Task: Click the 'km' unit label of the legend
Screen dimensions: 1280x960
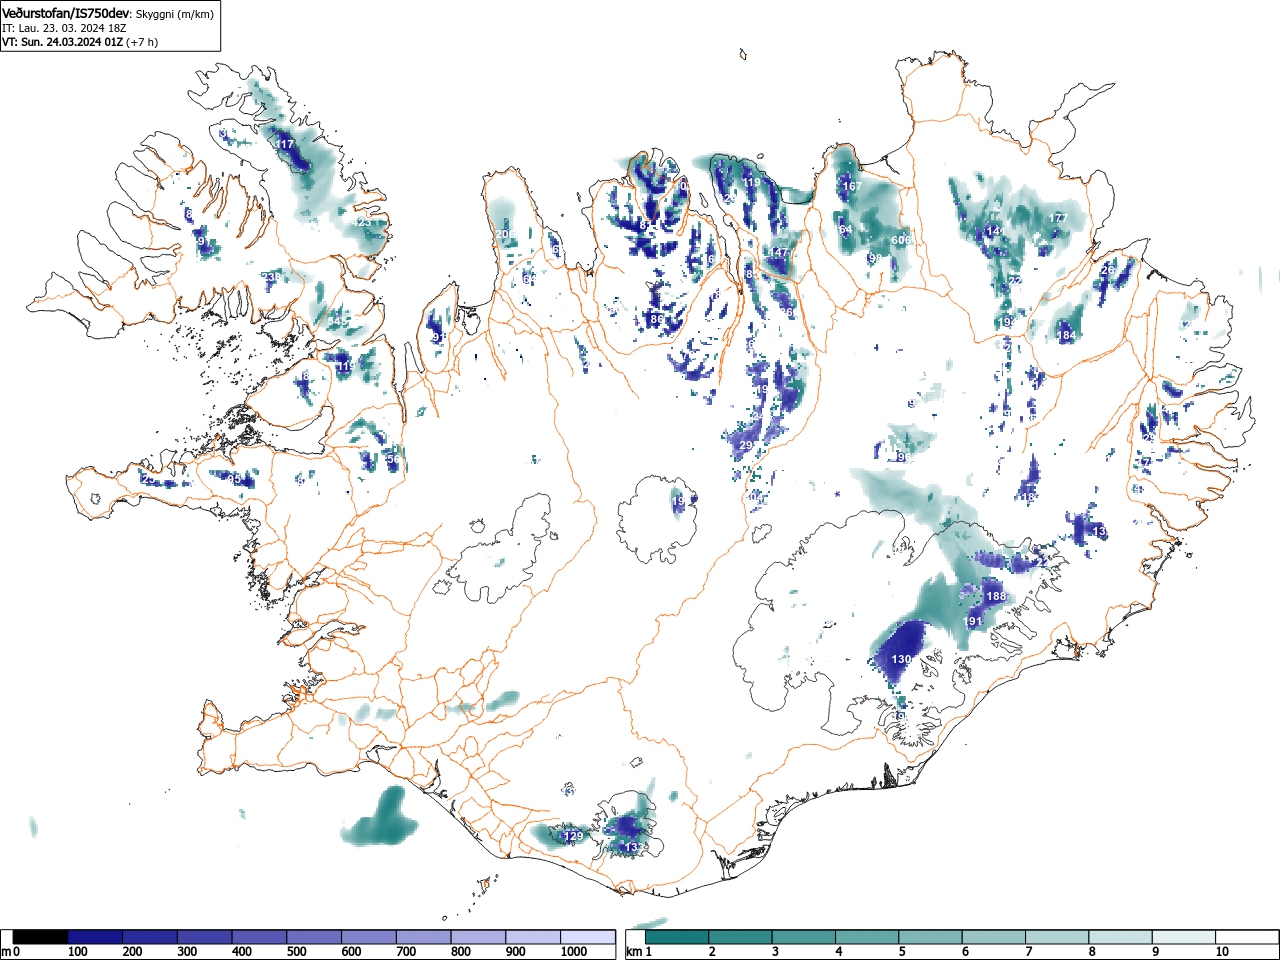Action: coord(634,952)
